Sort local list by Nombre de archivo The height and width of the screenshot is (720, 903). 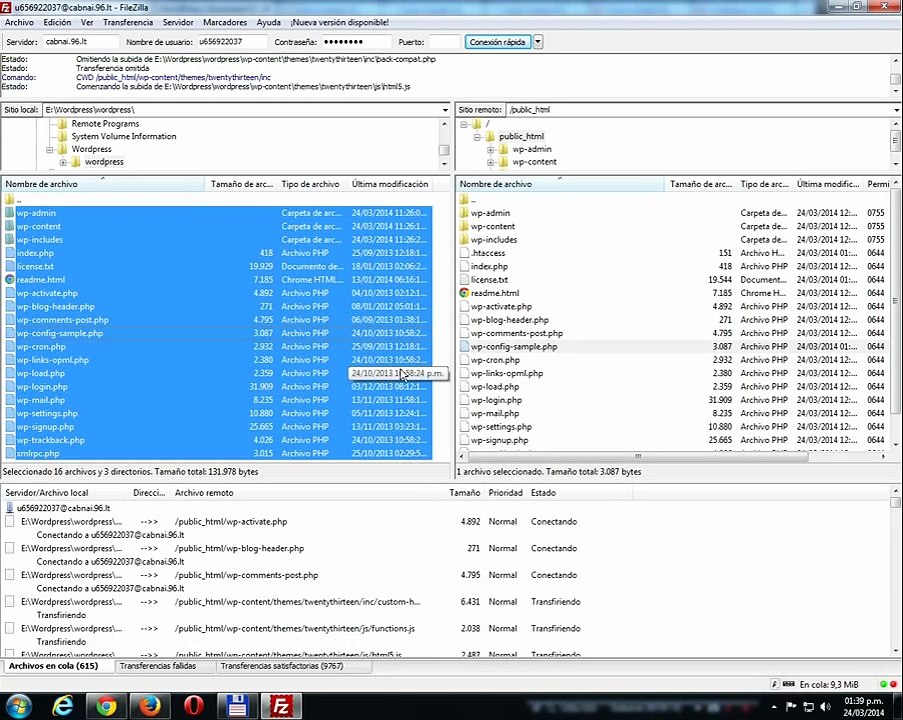(x=103, y=184)
